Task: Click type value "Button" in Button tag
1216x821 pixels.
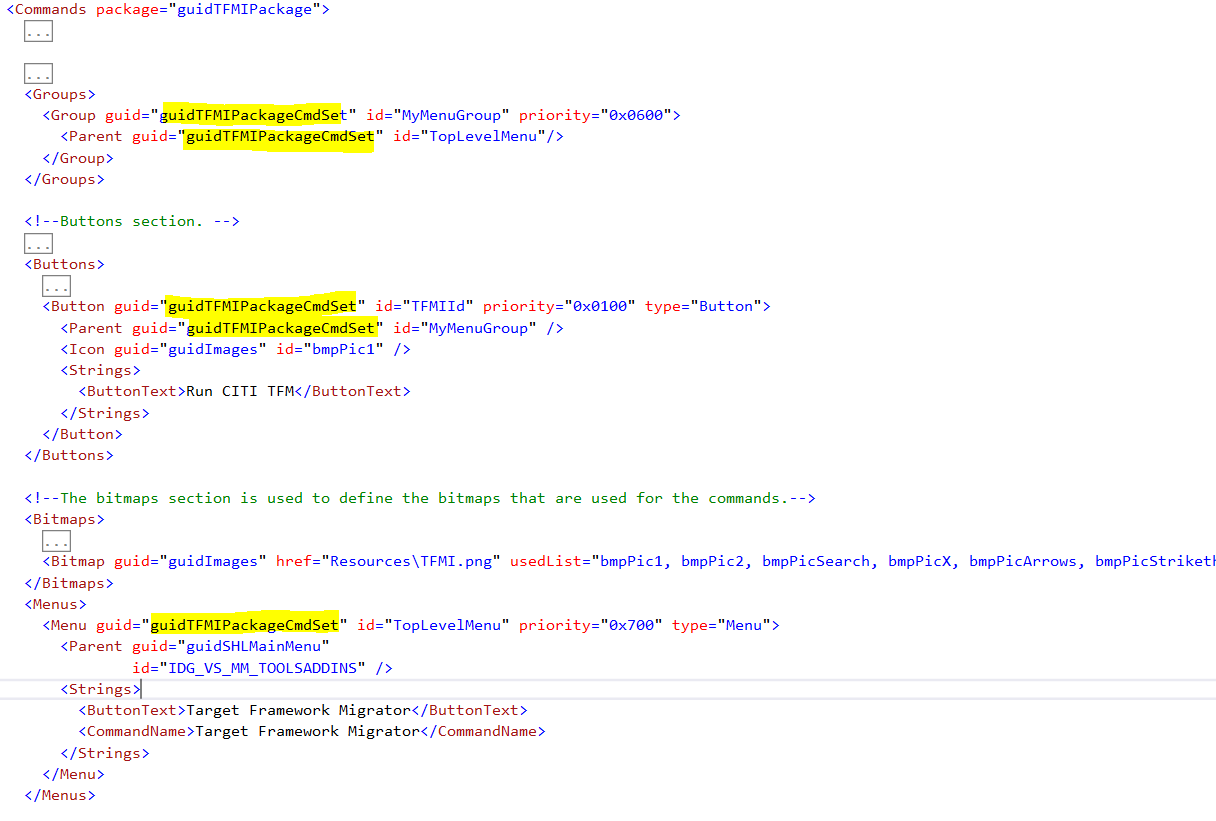Action: pyautogui.click(x=726, y=306)
